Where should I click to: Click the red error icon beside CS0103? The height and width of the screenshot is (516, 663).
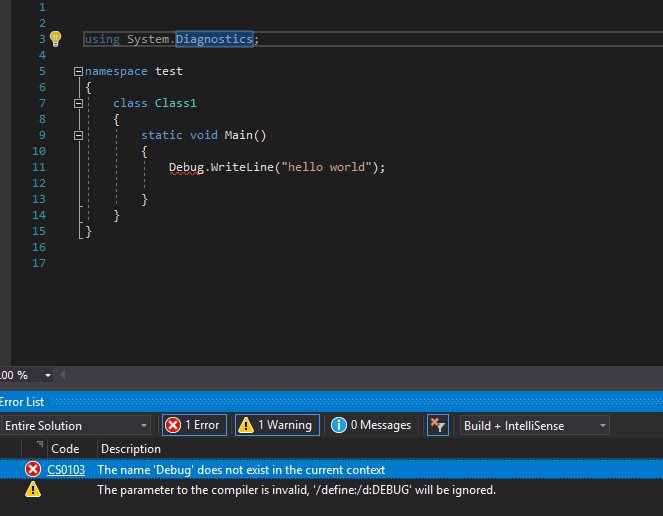33,469
